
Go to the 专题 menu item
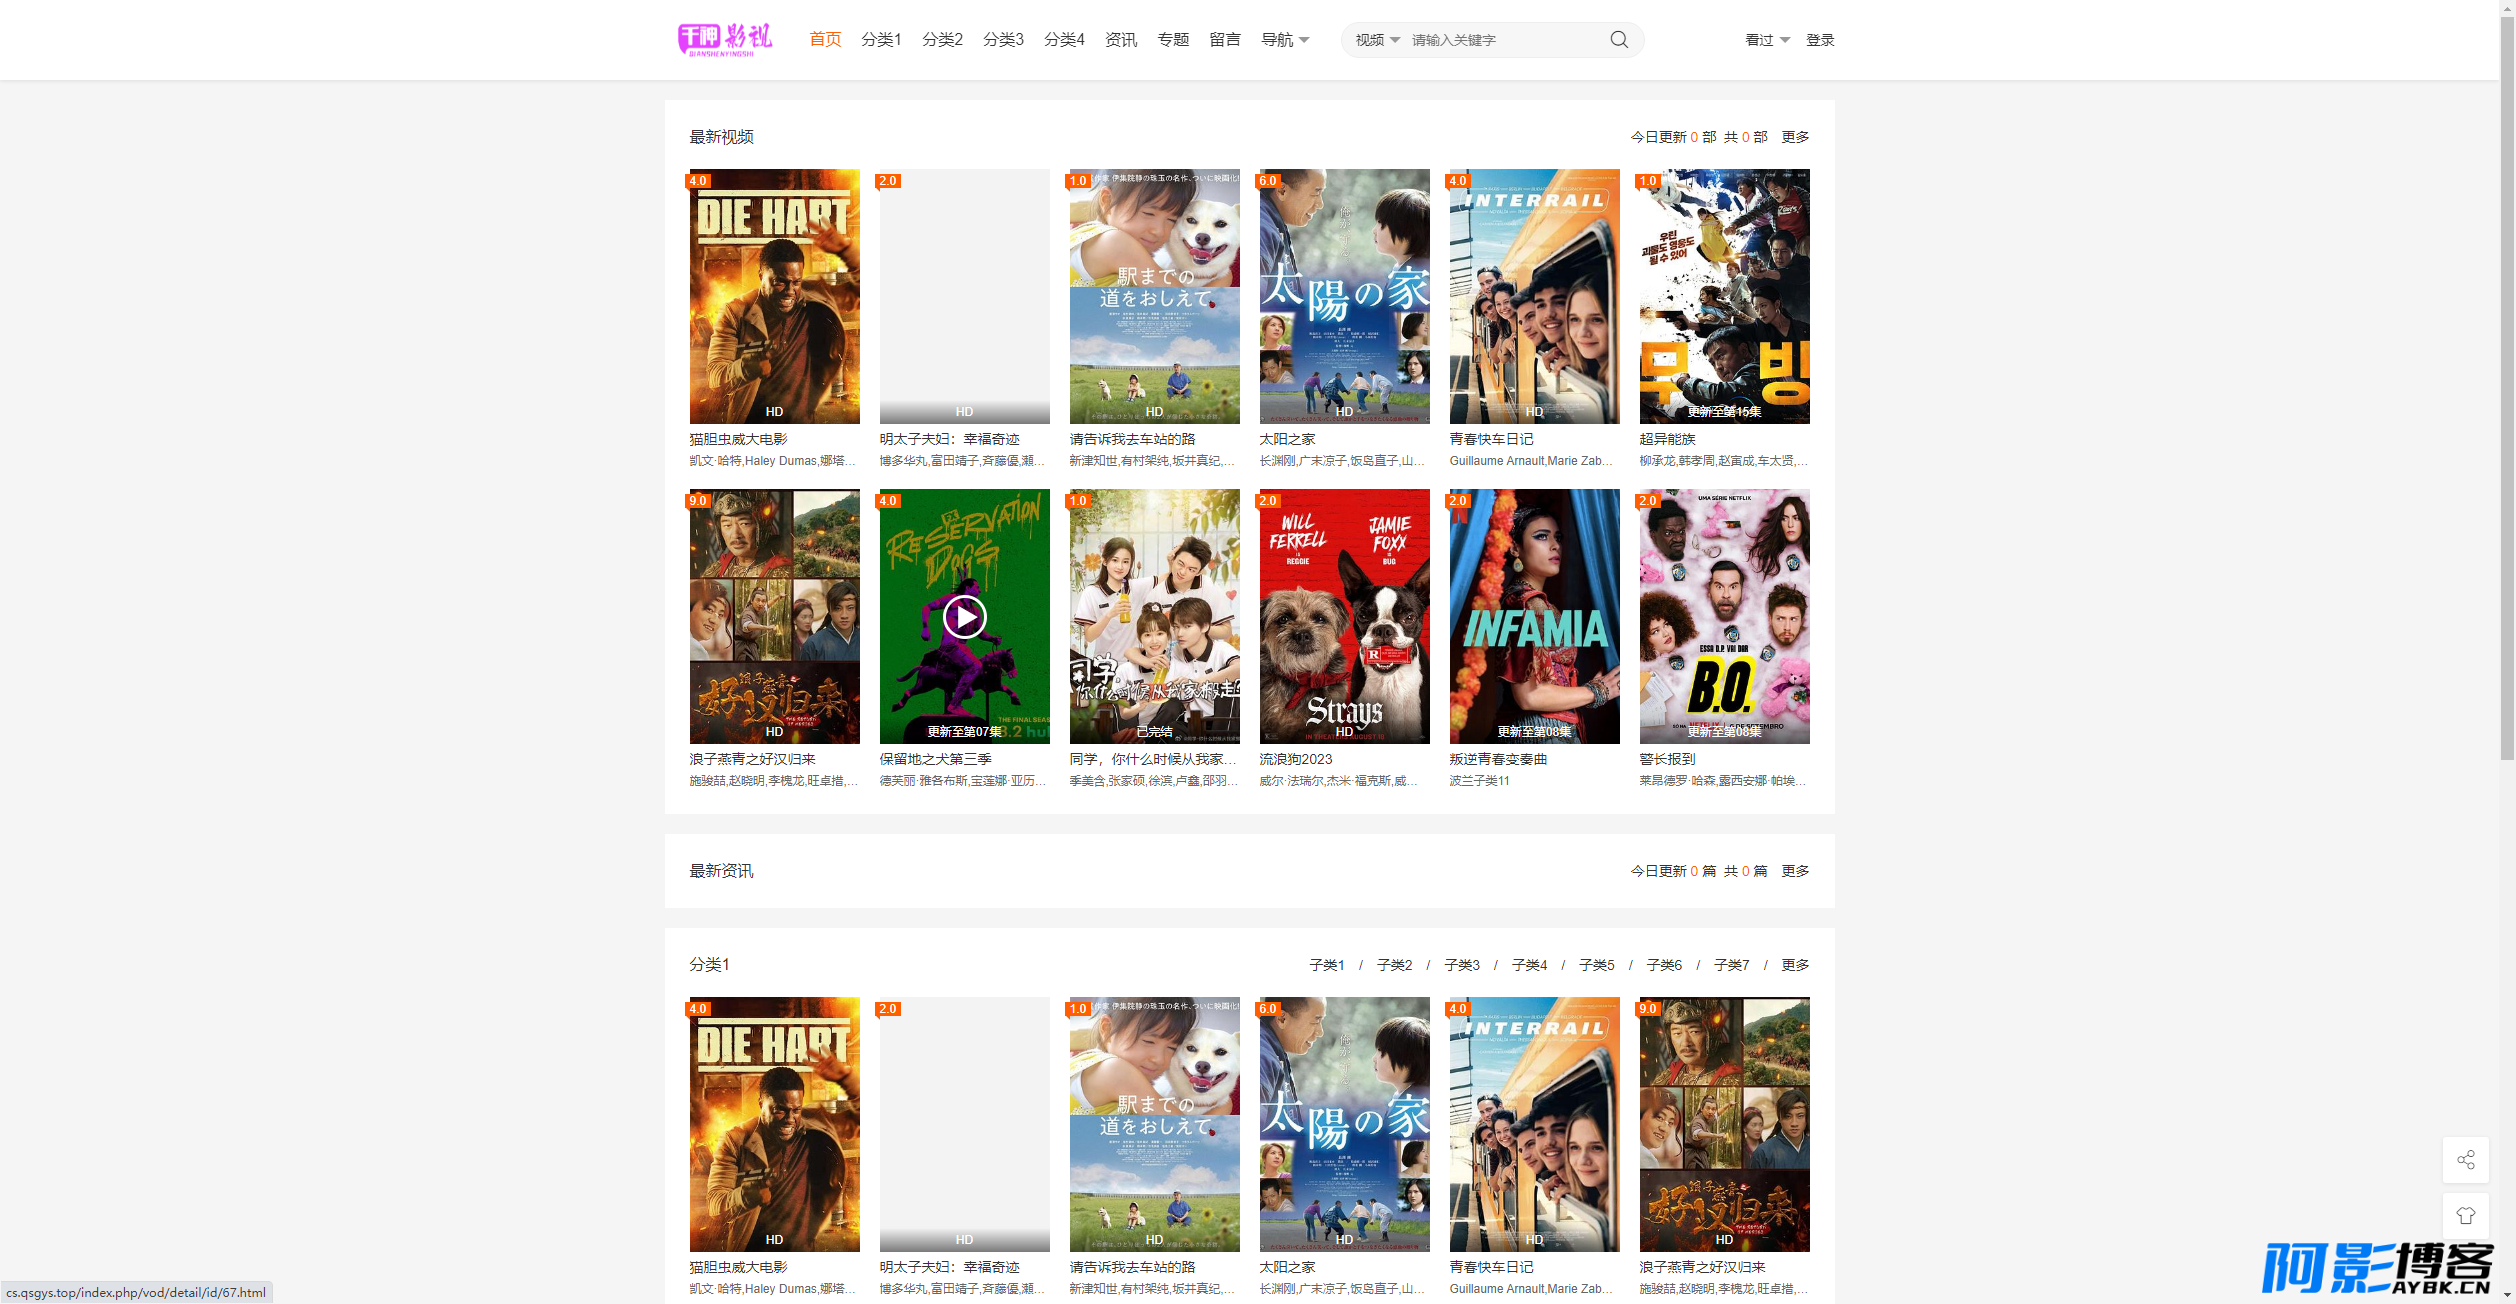[1173, 40]
